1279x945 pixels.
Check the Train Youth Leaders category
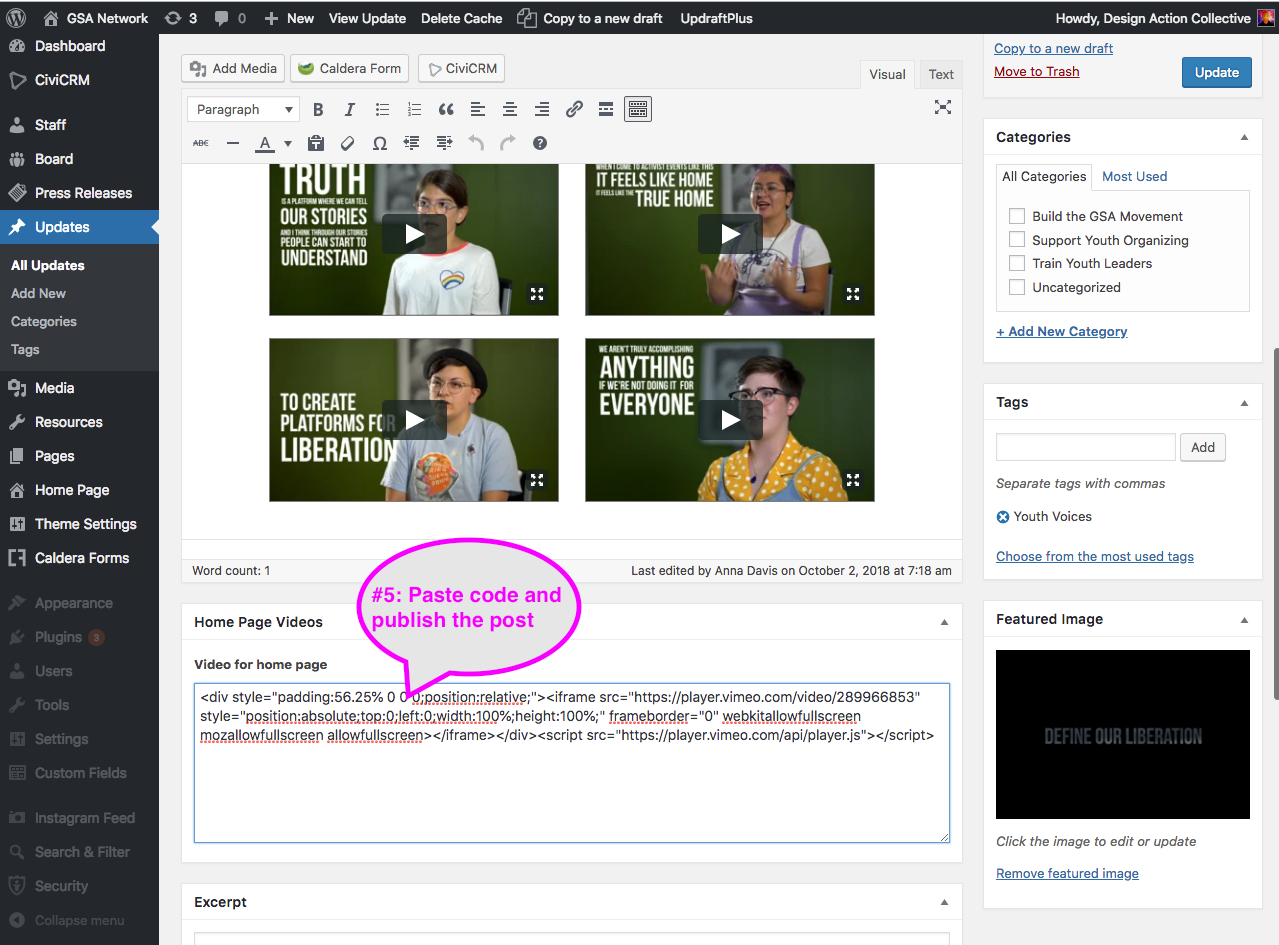pos(1017,263)
